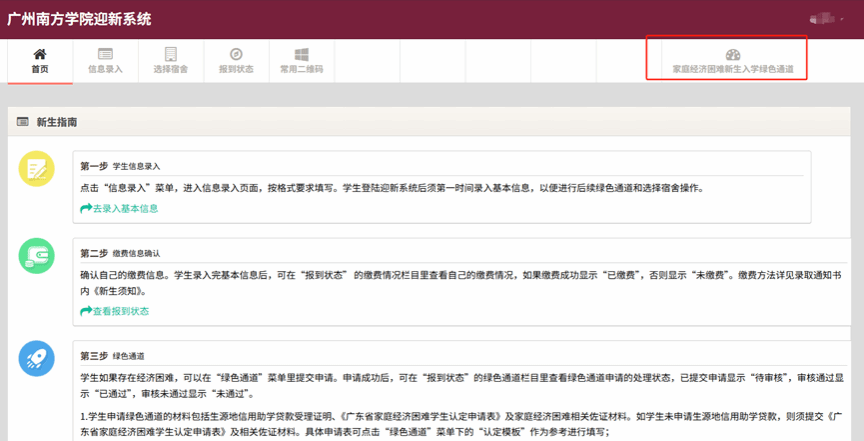Open the 报到状态 compass icon

[x=236, y=54]
